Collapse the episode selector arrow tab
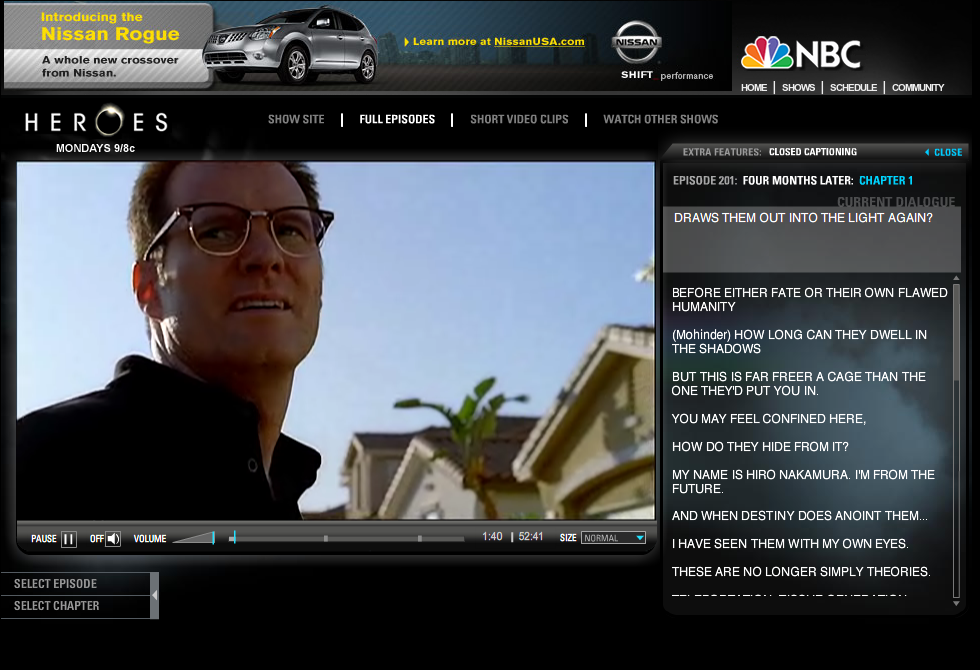The image size is (980, 670). coord(154,596)
